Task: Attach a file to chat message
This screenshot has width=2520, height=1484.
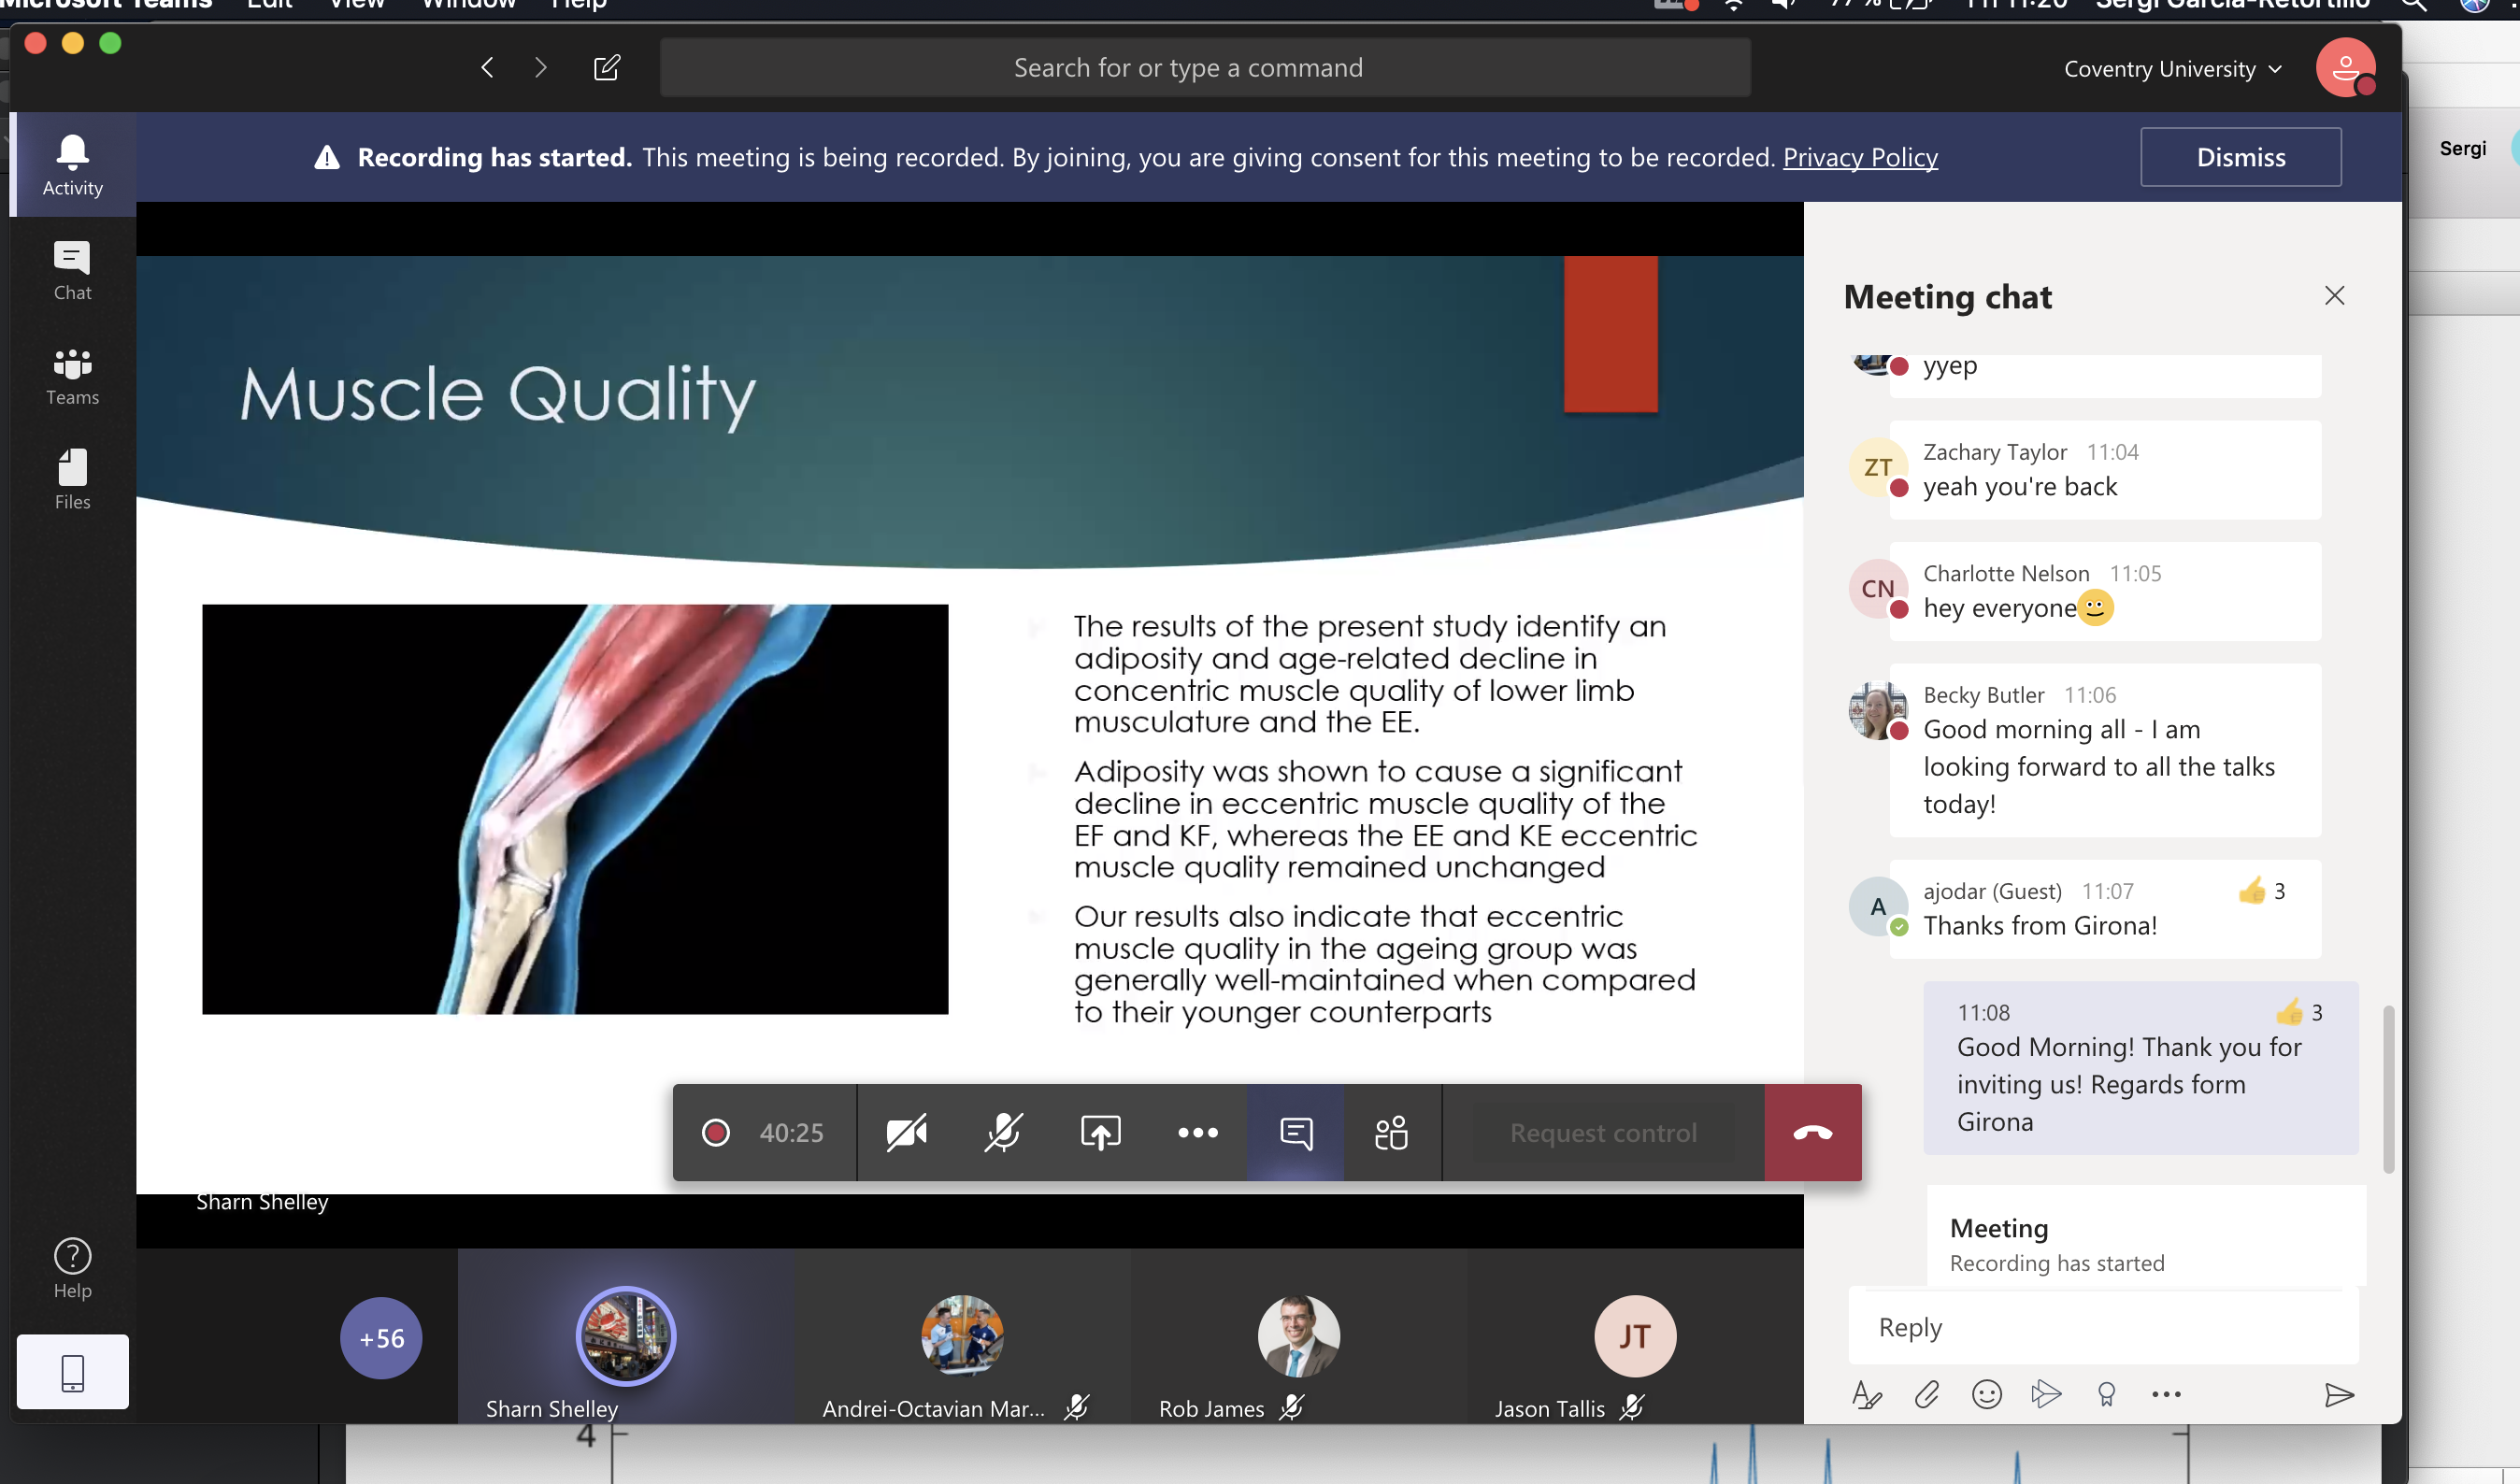Action: pos(1926,1394)
